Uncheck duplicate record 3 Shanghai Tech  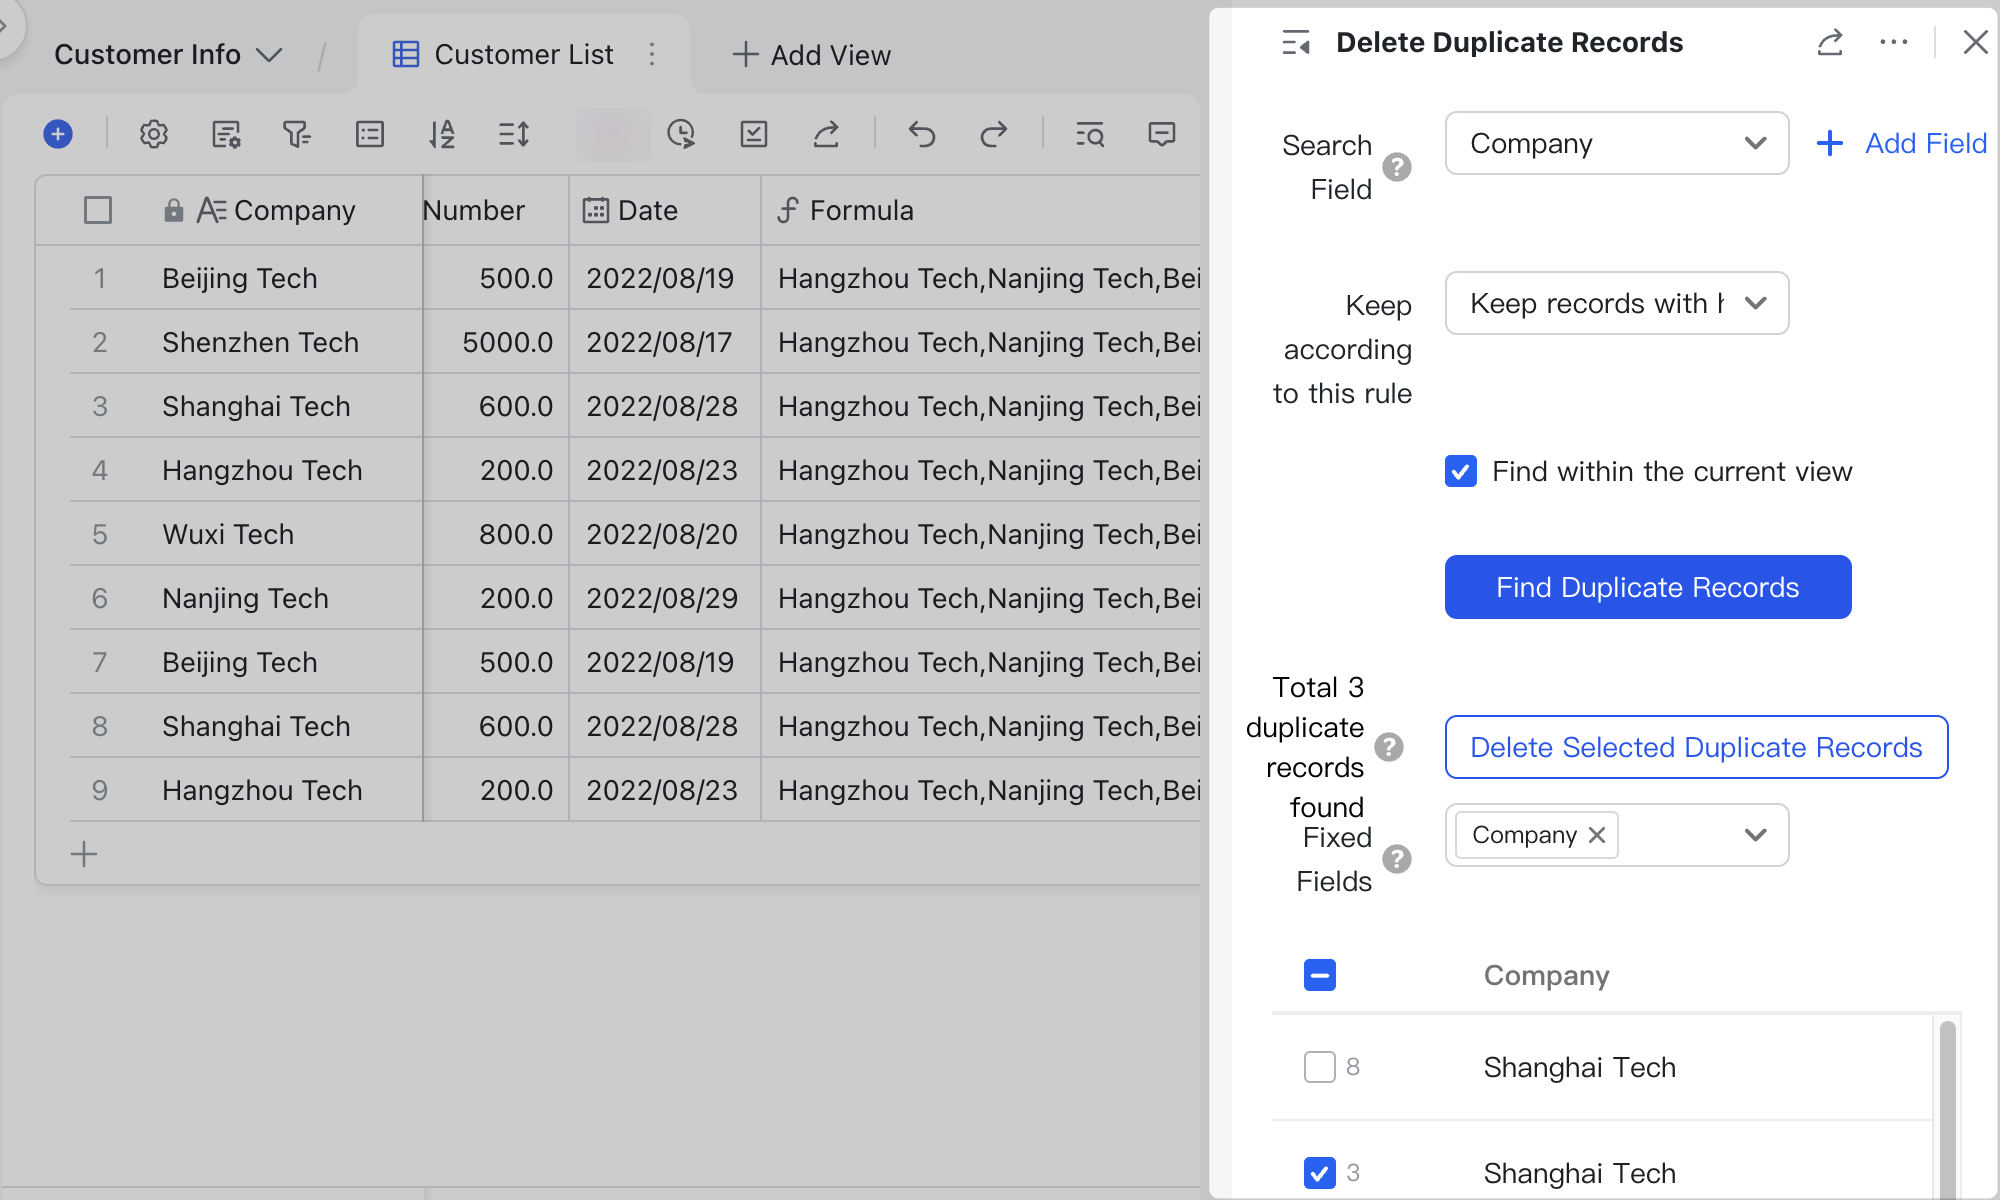click(1320, 1173)
